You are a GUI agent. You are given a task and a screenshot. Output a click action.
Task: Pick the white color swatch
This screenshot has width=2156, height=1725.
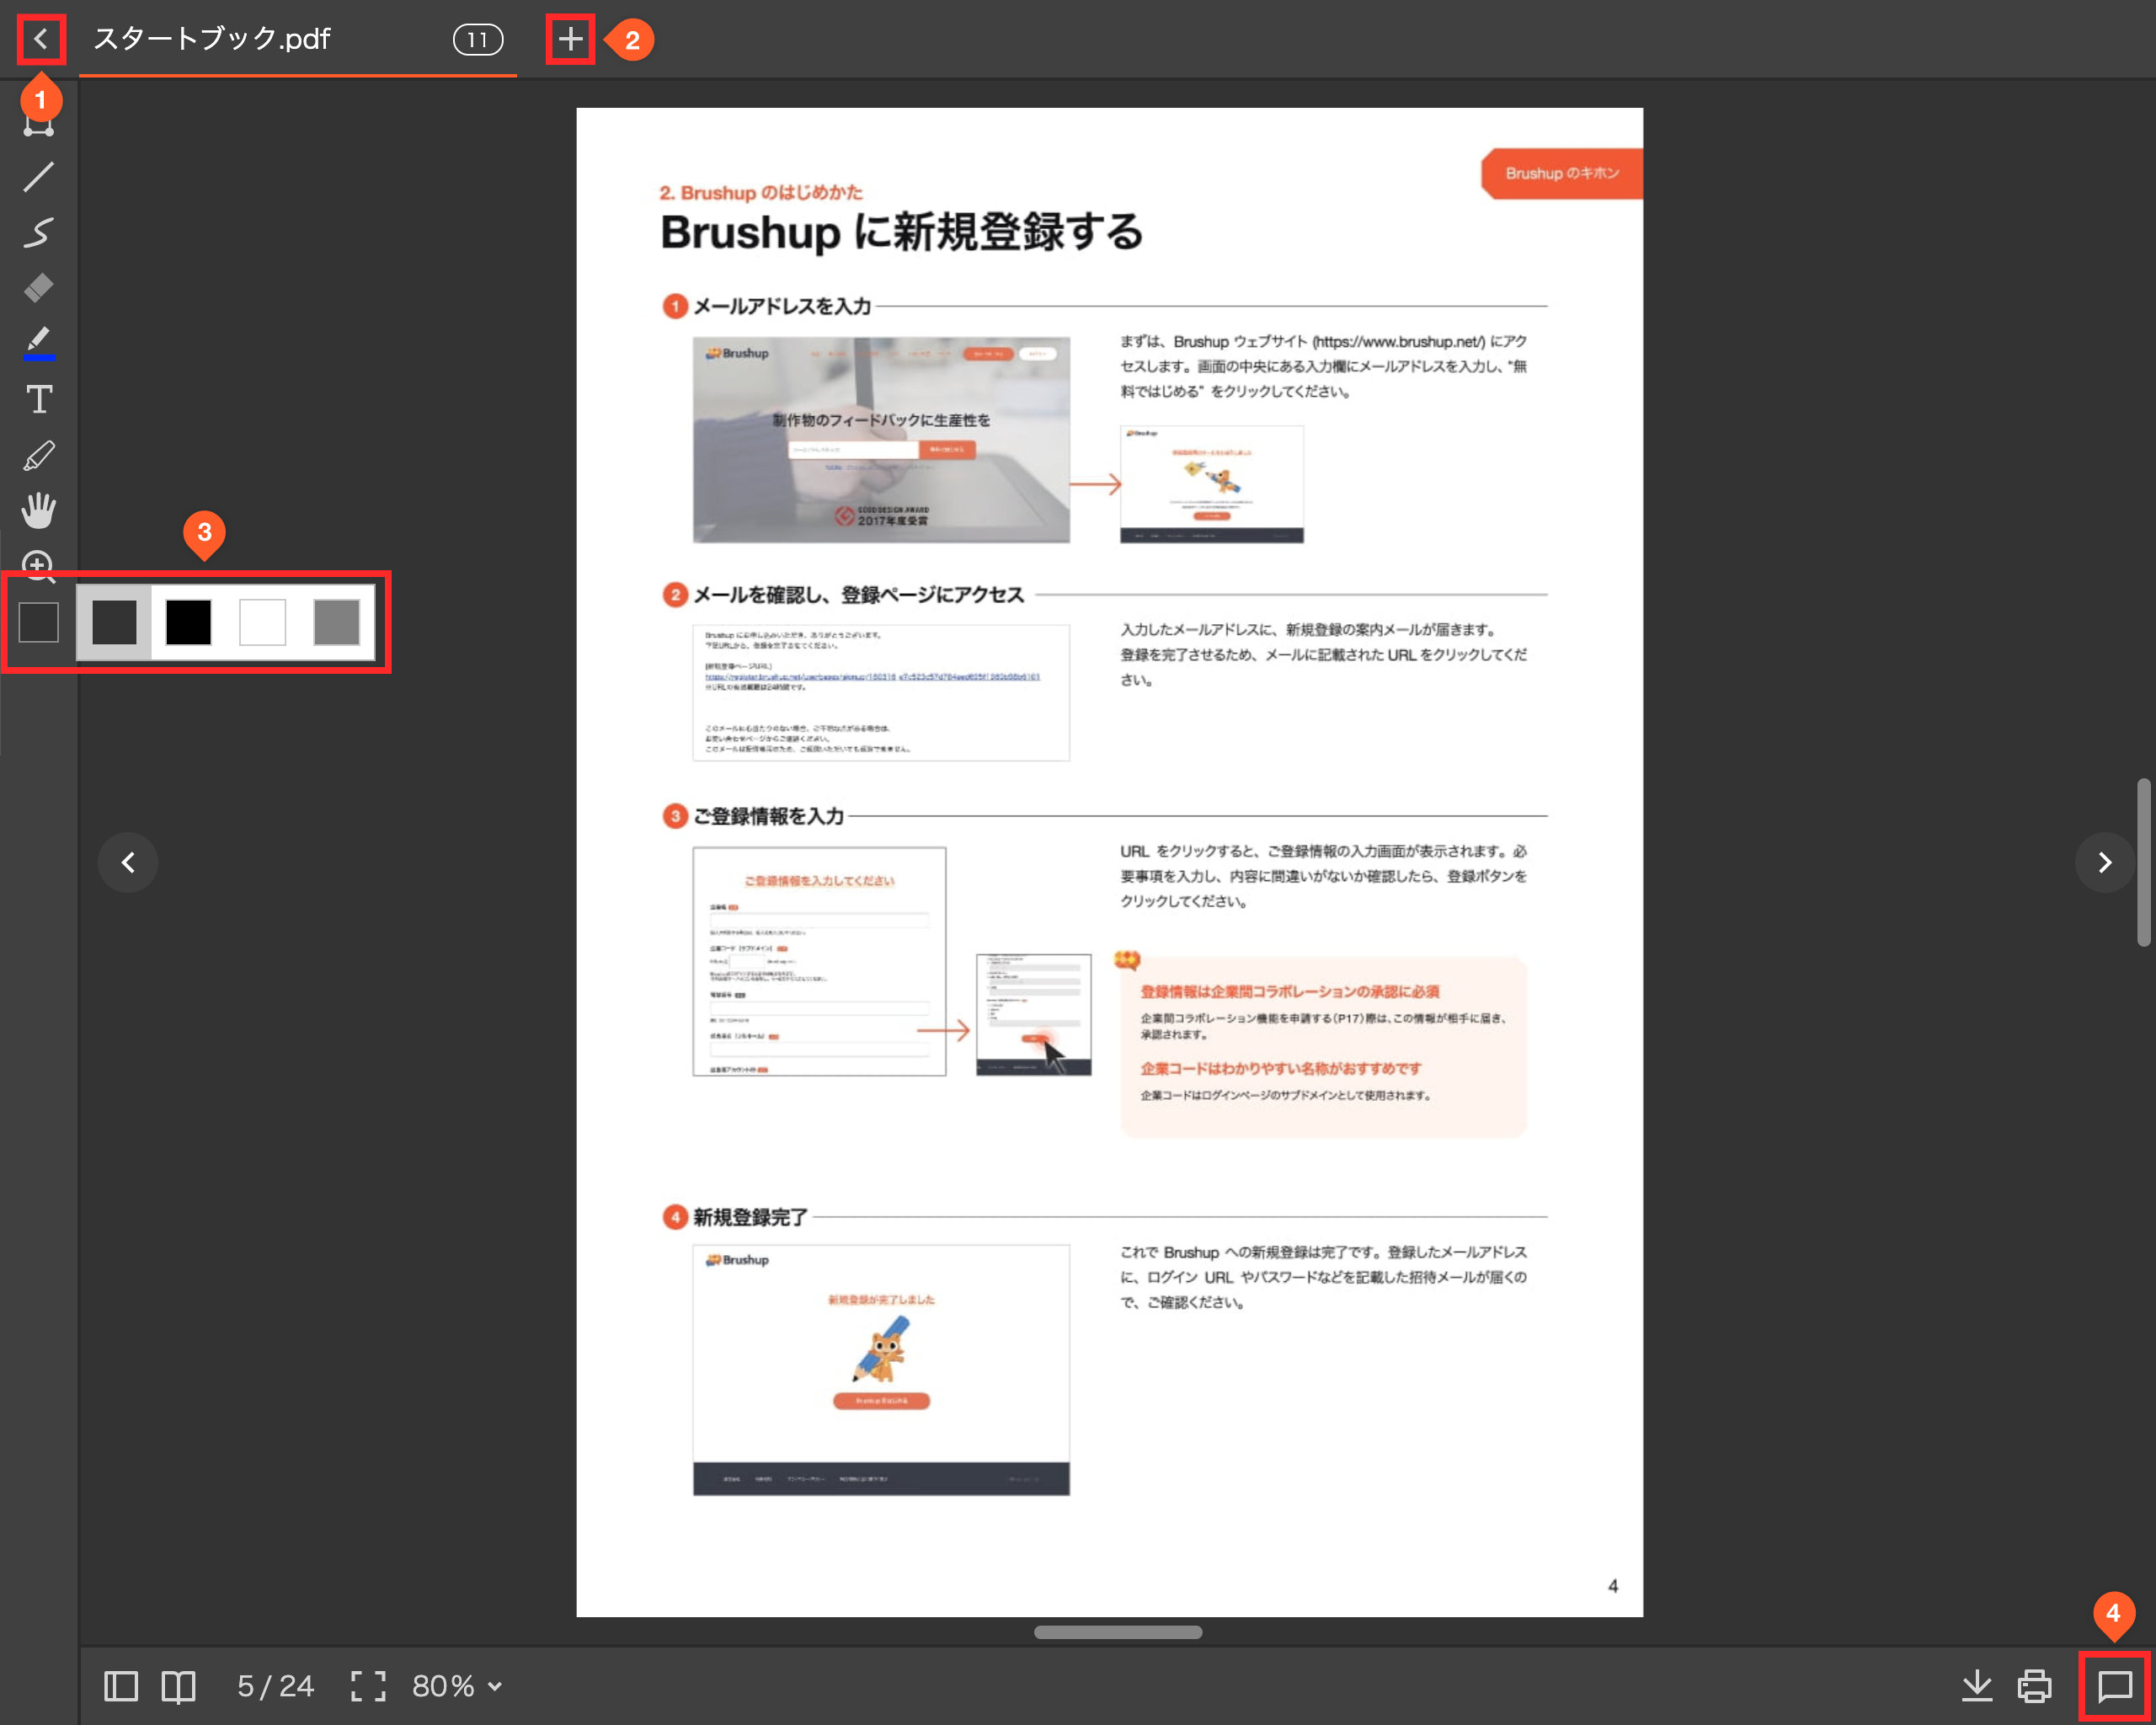(x=262, y=622)
